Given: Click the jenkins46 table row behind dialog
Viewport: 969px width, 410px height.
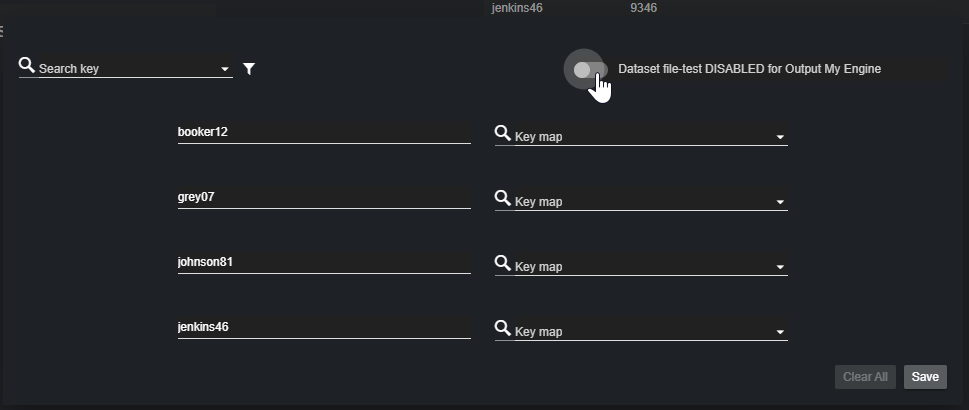Looking at the screenshot, I should [517, 8].
